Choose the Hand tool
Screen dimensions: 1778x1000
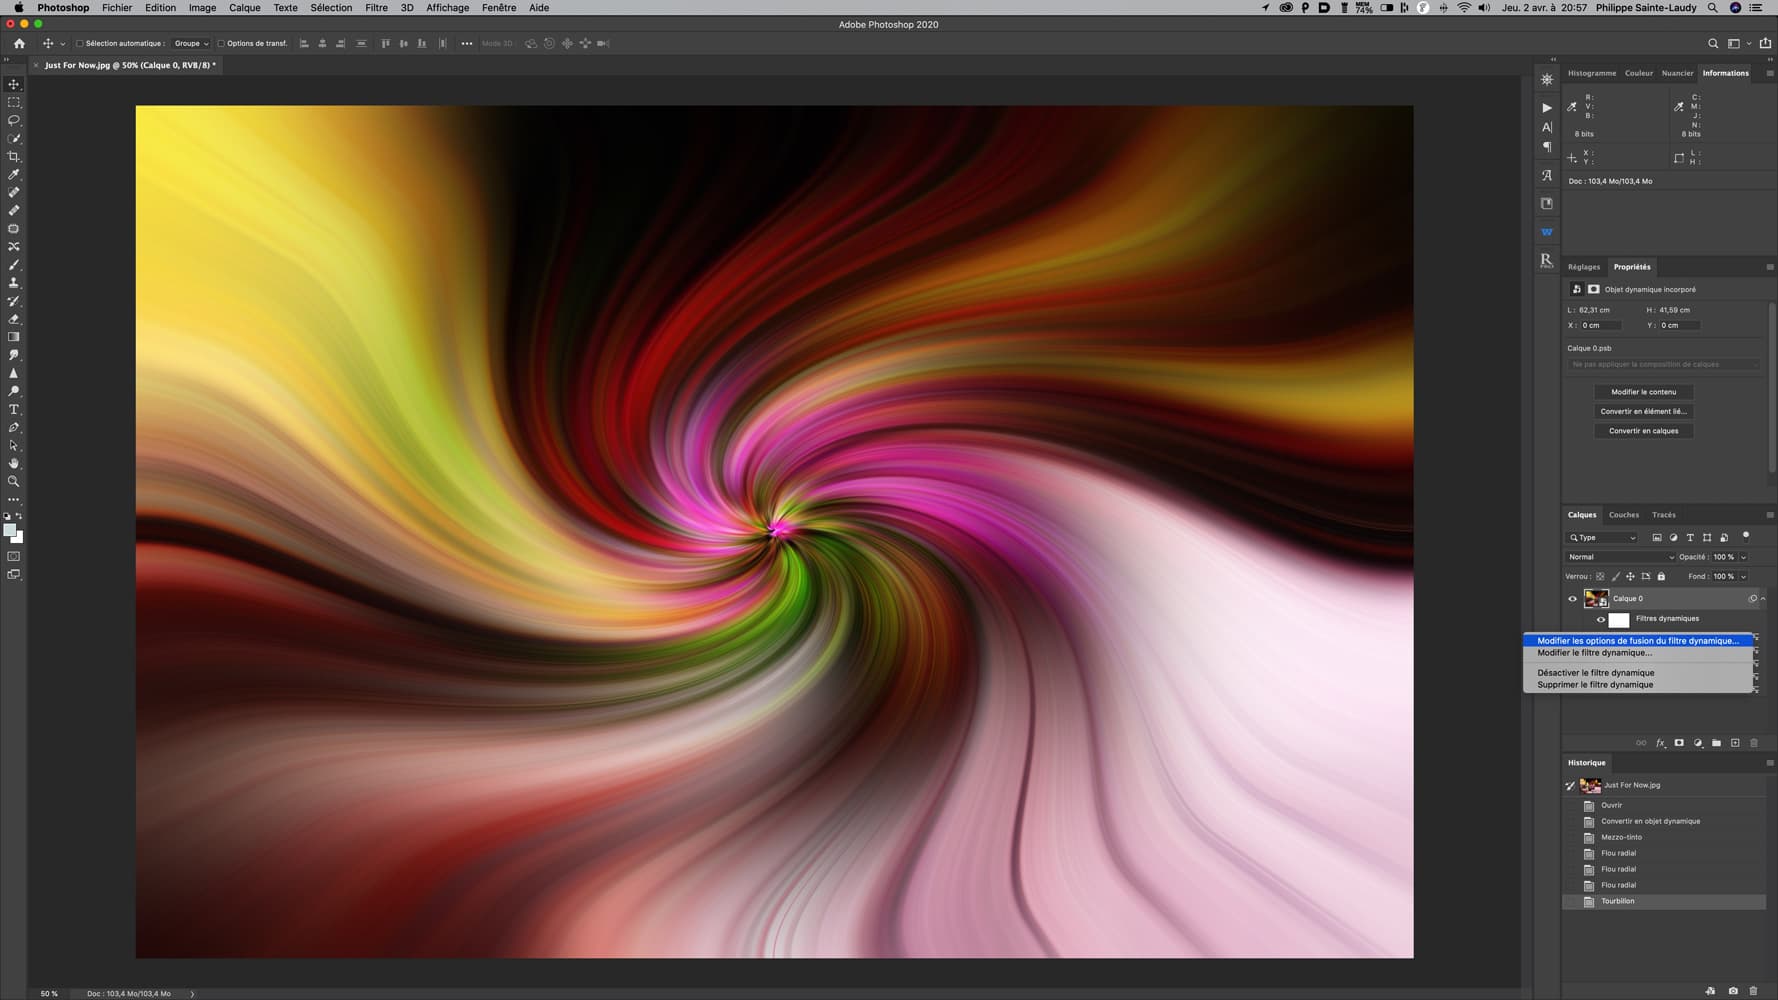14,464
